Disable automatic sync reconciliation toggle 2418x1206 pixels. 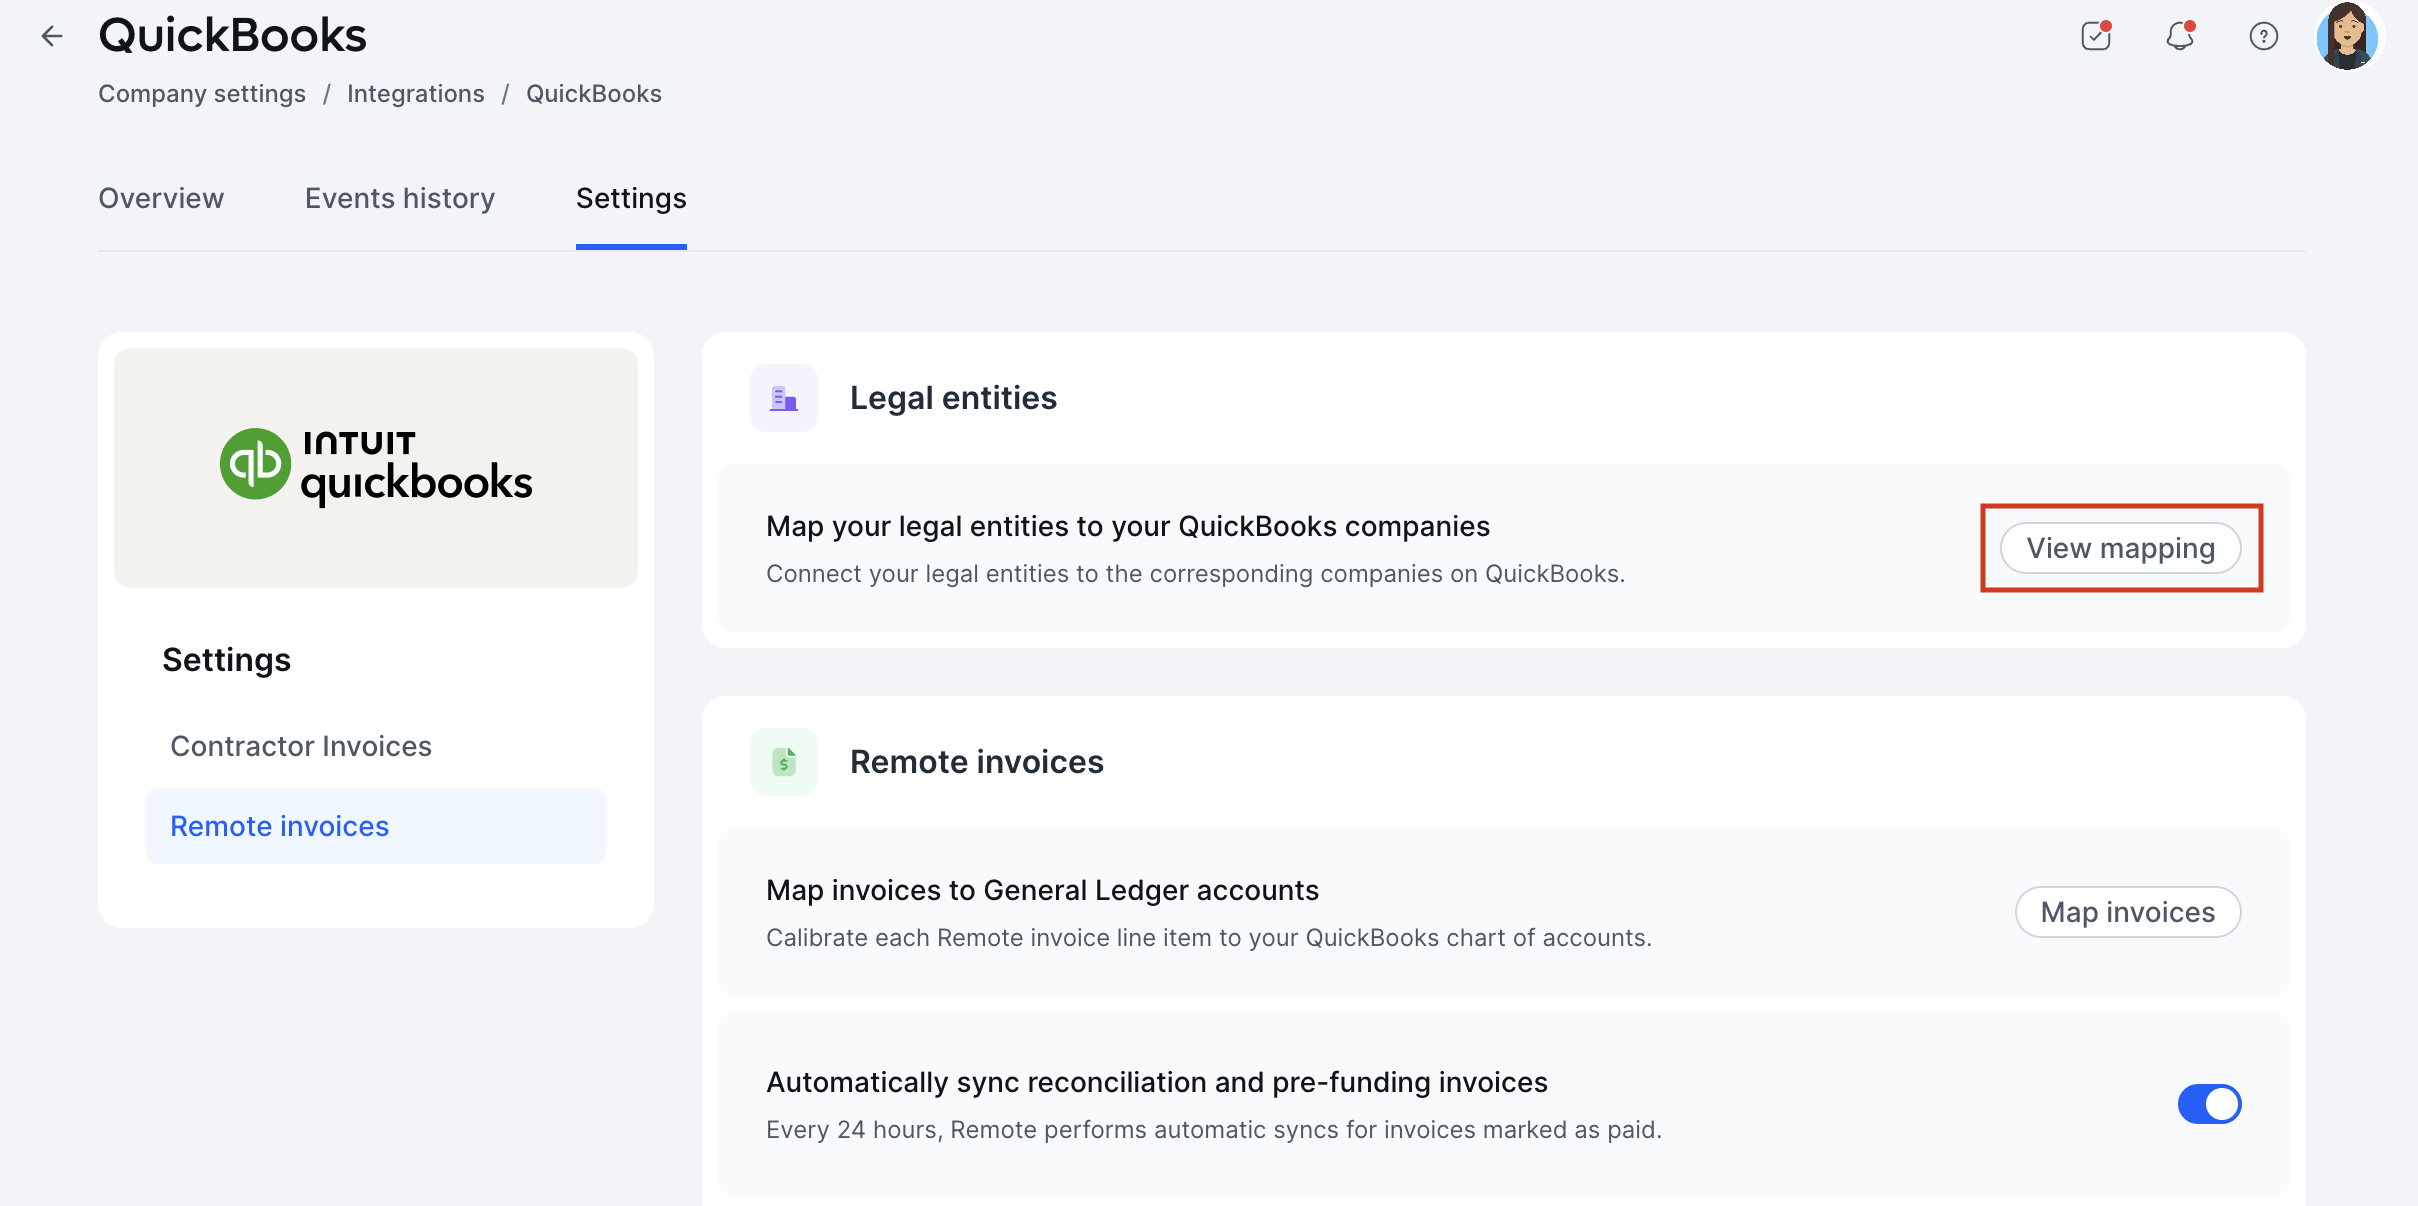pos(2210,1104)
